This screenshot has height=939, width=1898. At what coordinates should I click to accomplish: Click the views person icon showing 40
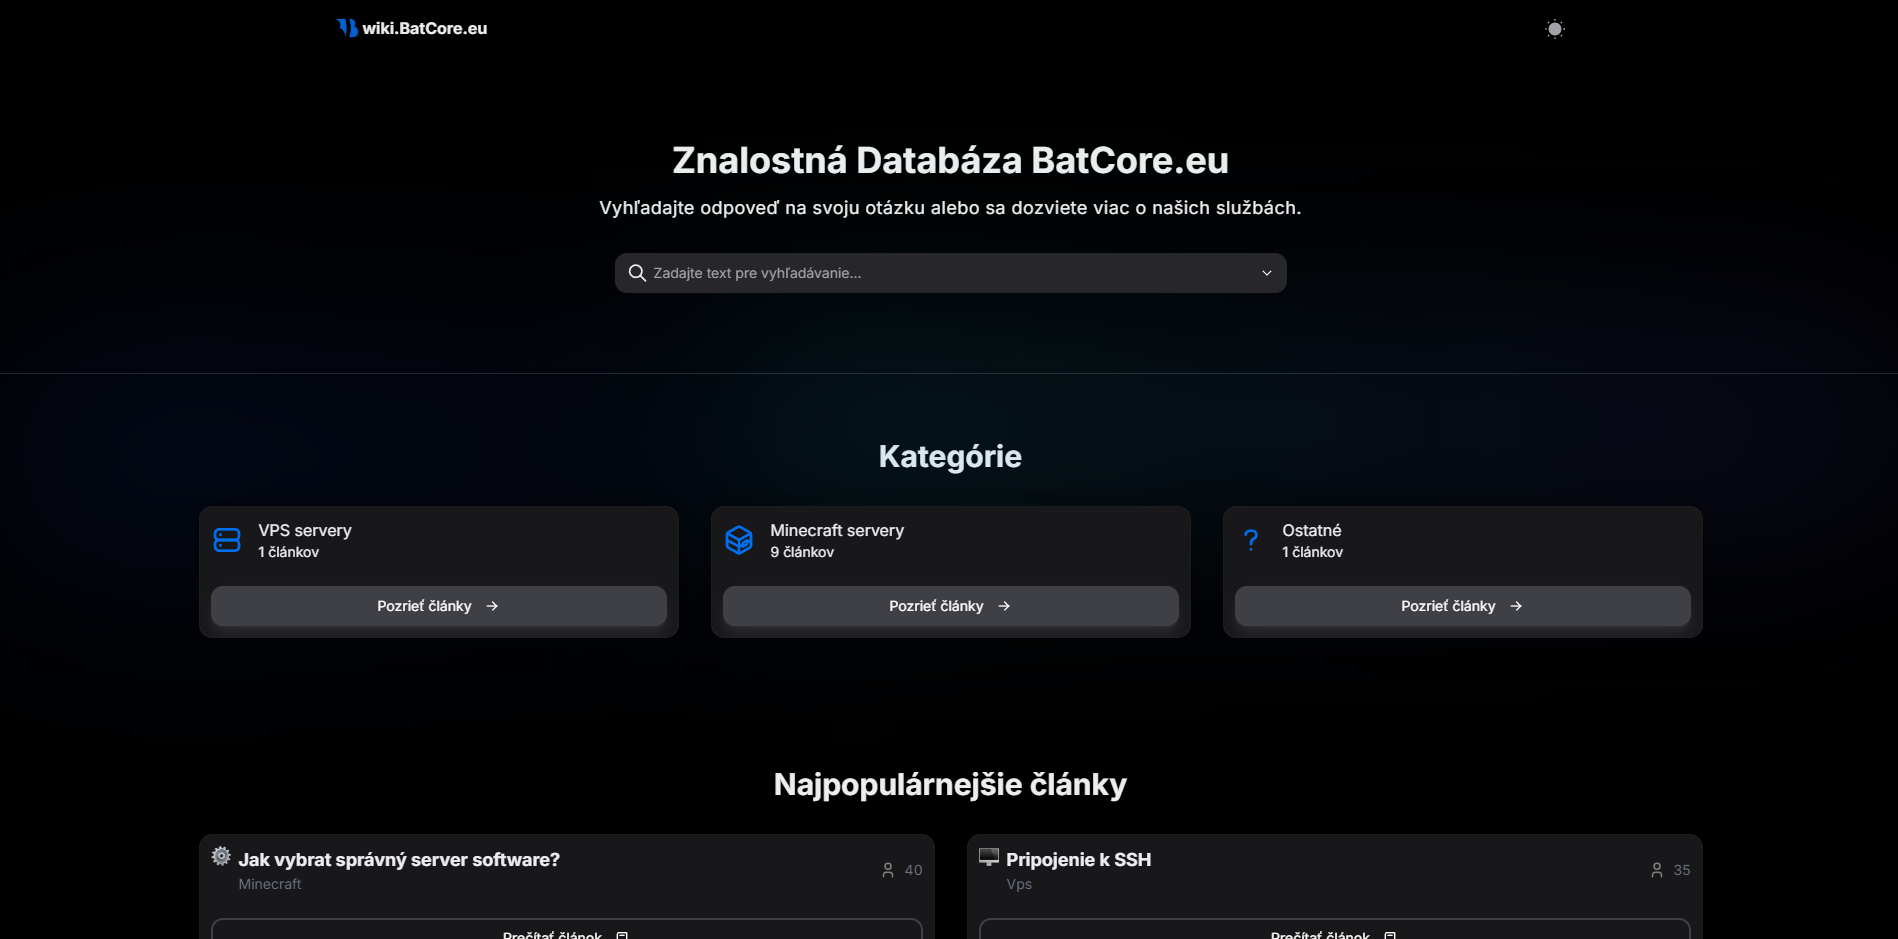pos(888,870)
